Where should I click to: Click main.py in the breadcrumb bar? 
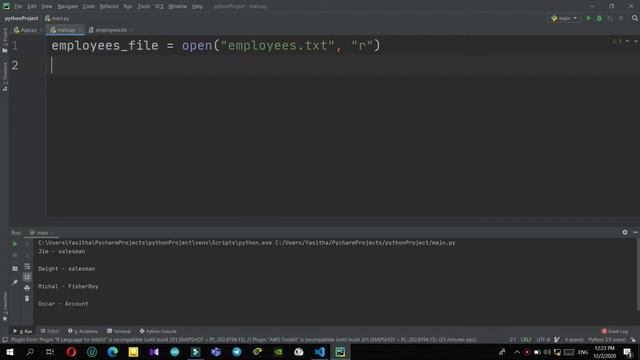57,18
